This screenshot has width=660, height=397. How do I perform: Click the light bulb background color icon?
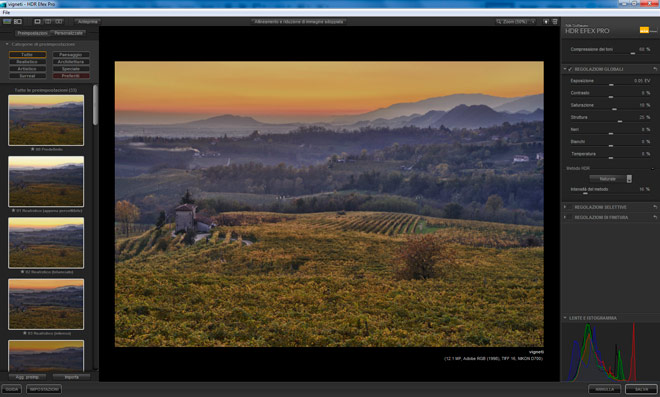click(x=546, y=21)
